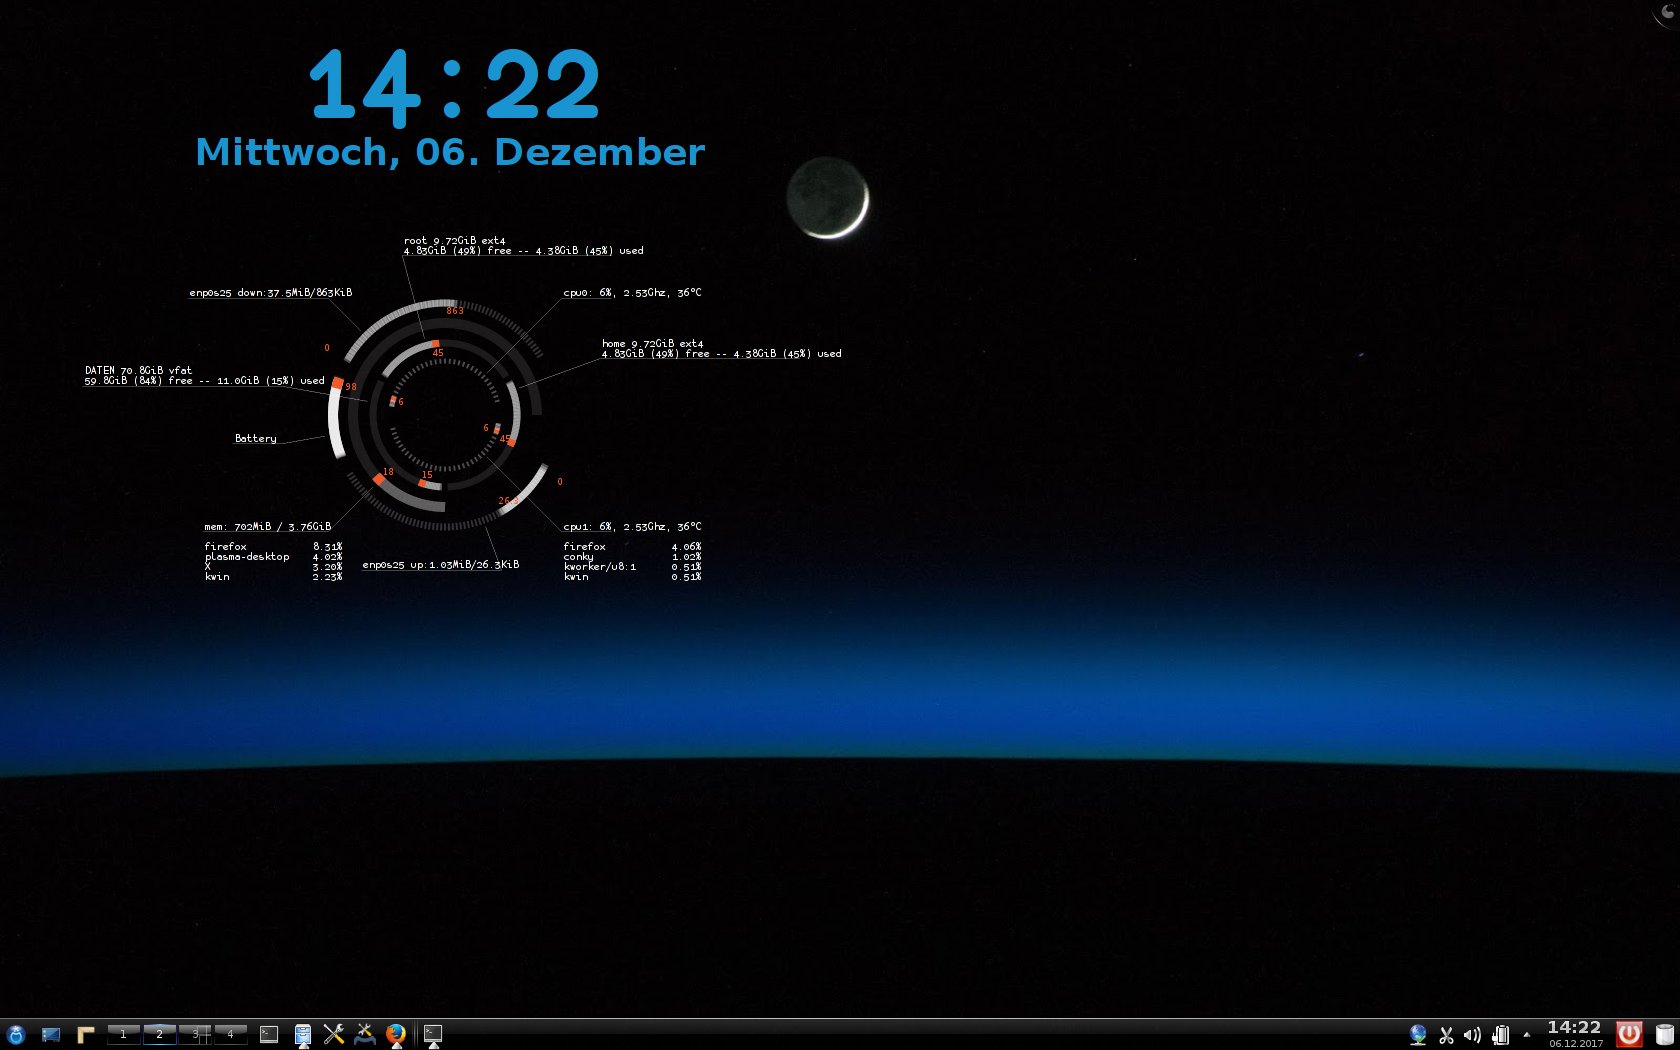Click the 'root 9.72GiB ext4' label
This screenshot has height=1050, width=1680.
point(454,241)
